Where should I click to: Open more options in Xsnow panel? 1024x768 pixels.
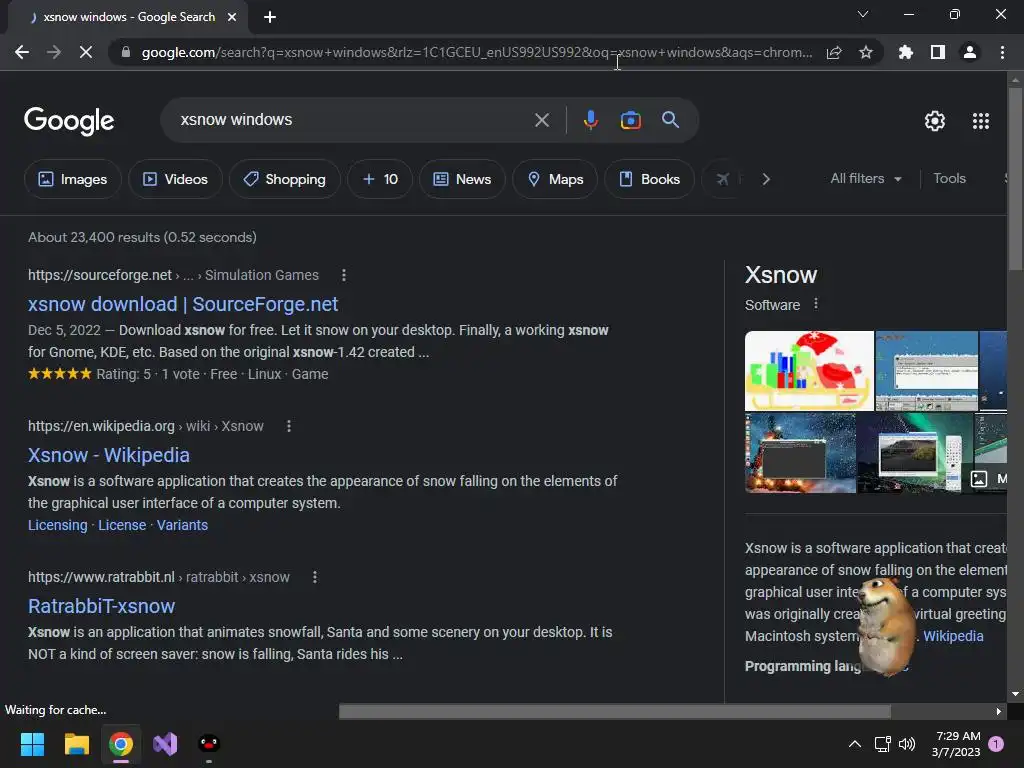(816, 304)
